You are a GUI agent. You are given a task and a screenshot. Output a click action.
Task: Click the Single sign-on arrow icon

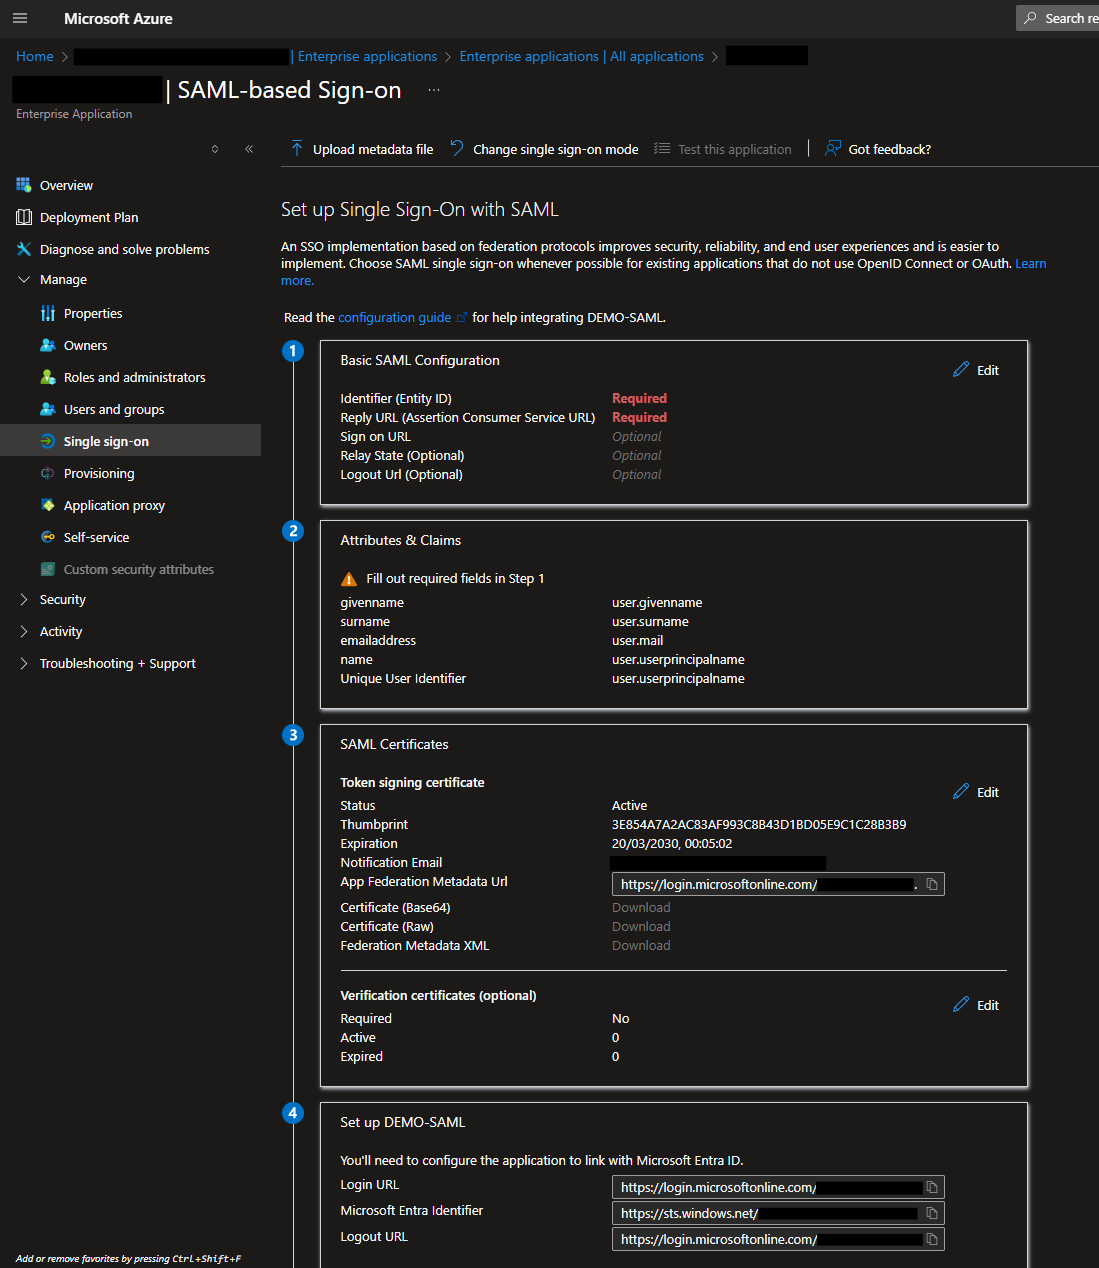tap(48, 441)
